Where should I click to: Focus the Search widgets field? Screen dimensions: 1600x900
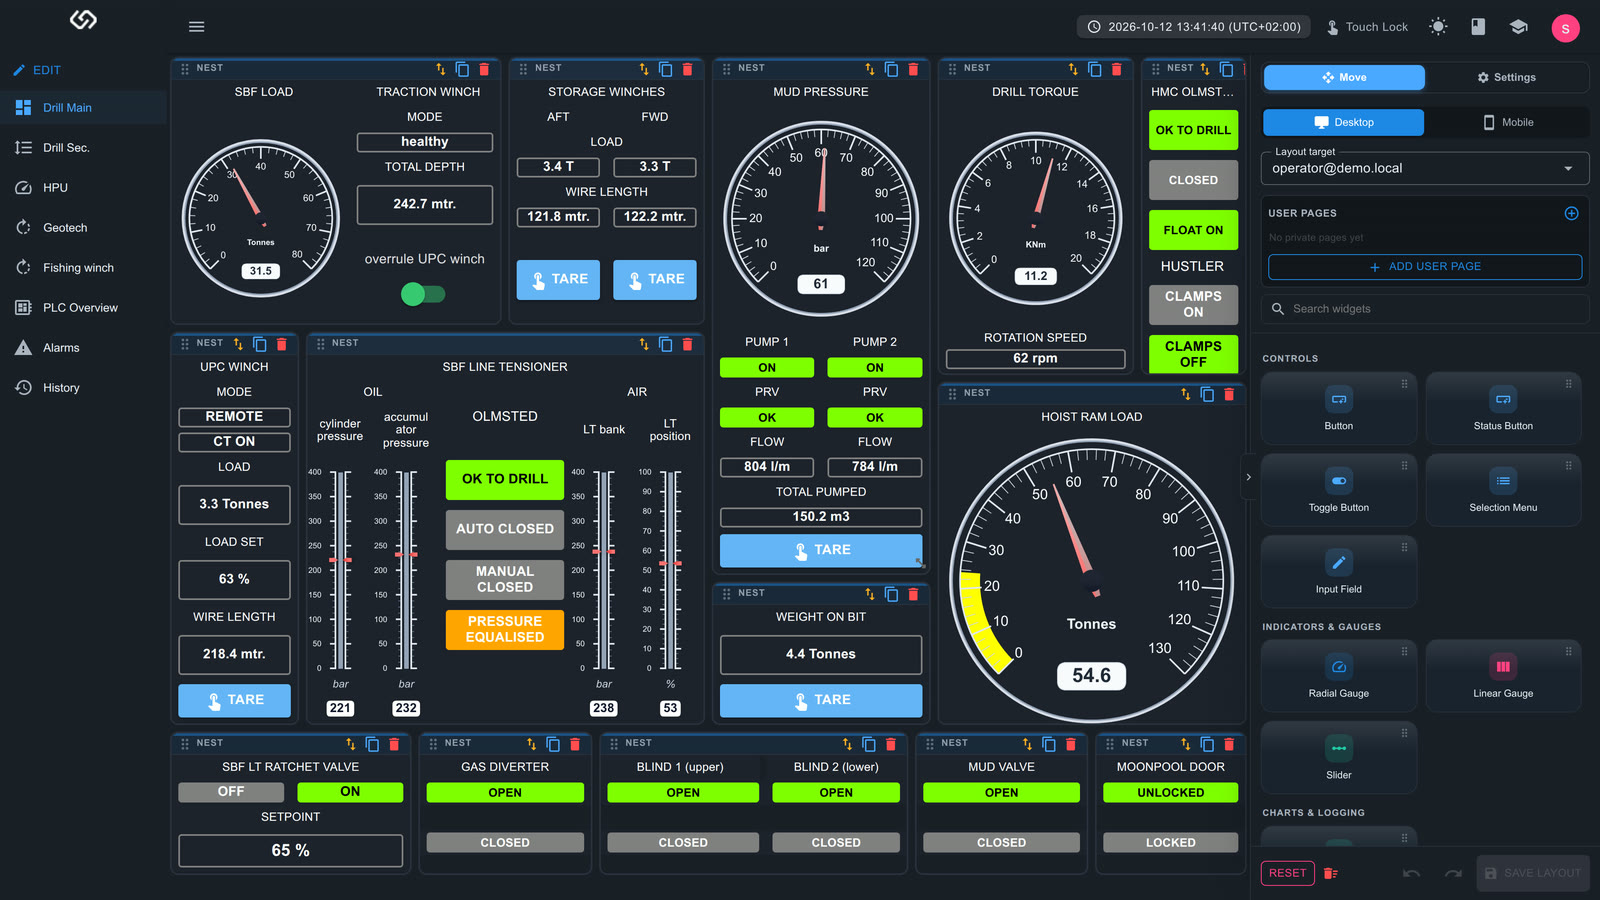[x=1425, y=309]
